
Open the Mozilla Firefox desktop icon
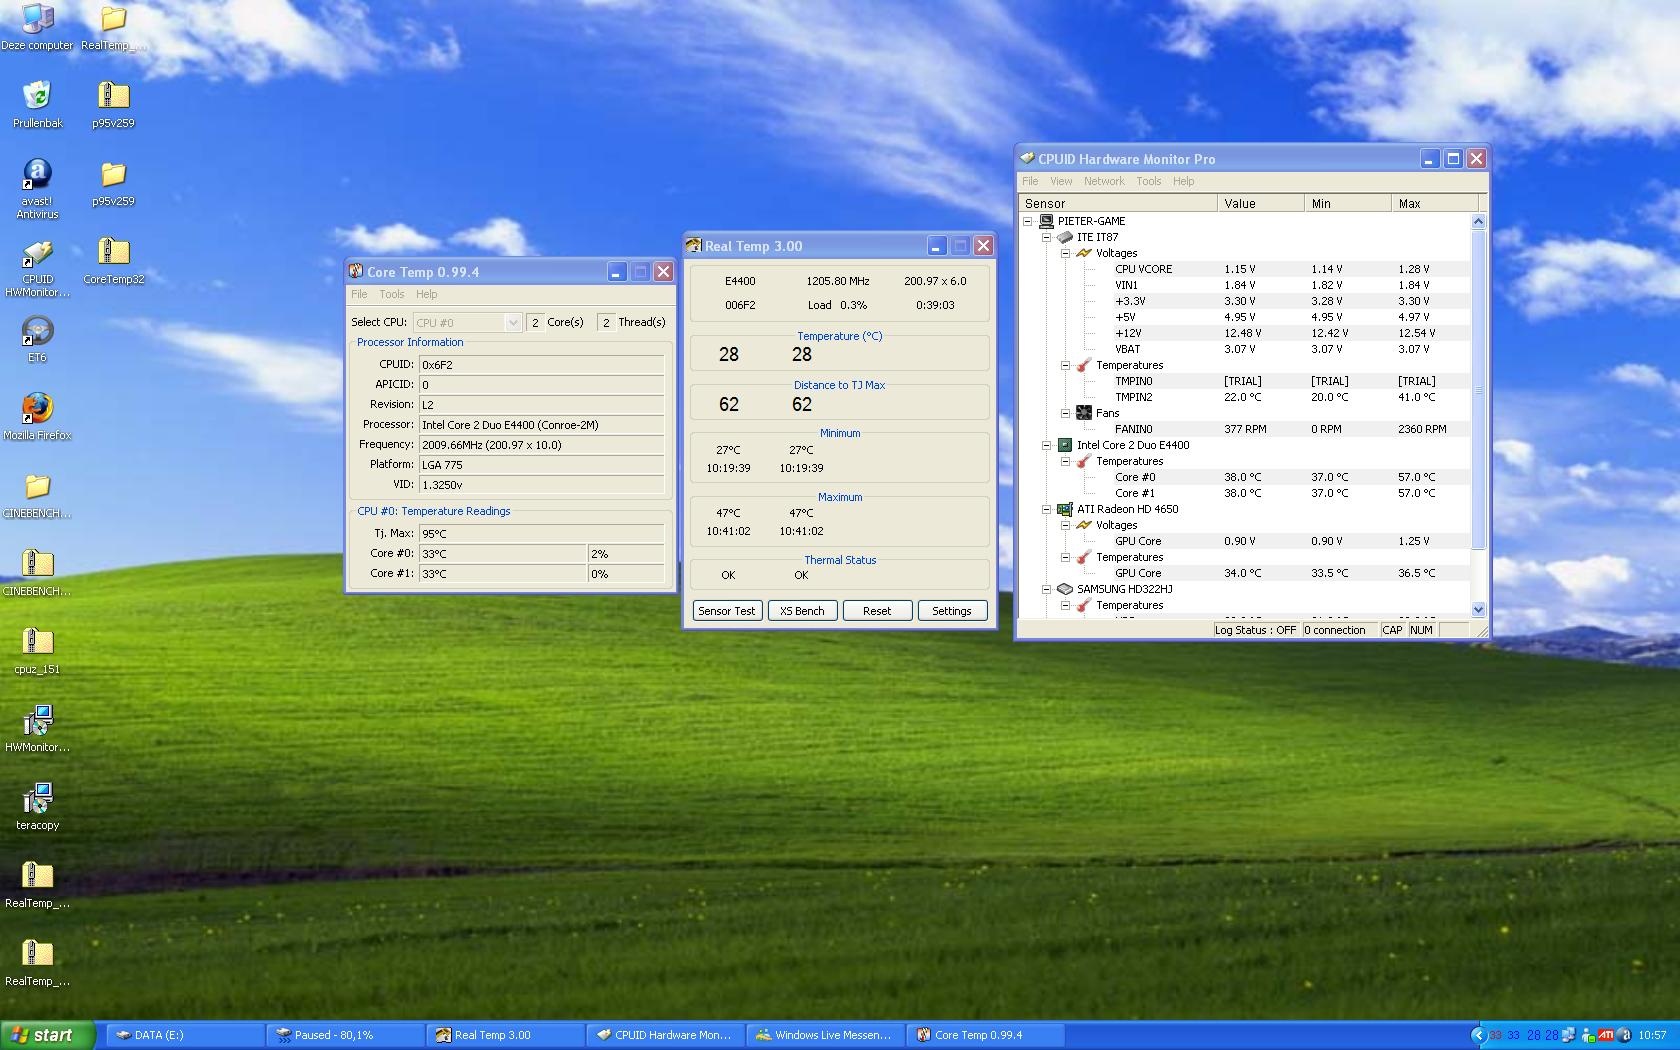37,409
